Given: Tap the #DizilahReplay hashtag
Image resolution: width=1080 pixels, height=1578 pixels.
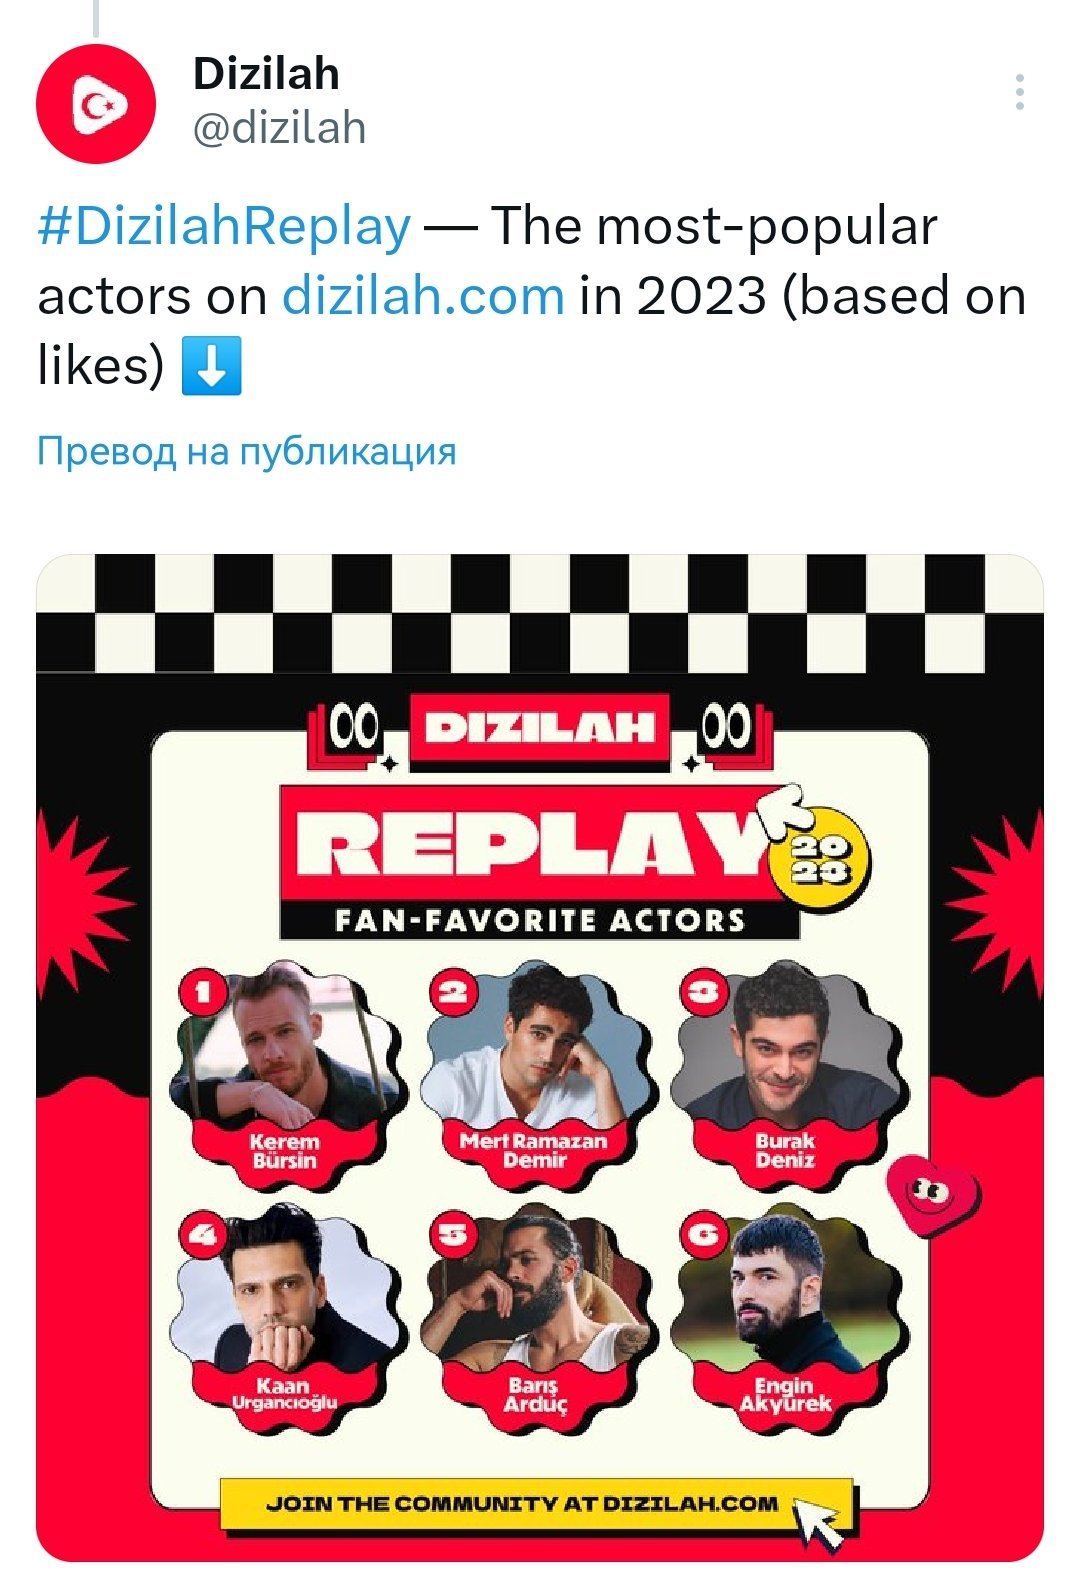Looking at the screenshot, I should 224,226.
